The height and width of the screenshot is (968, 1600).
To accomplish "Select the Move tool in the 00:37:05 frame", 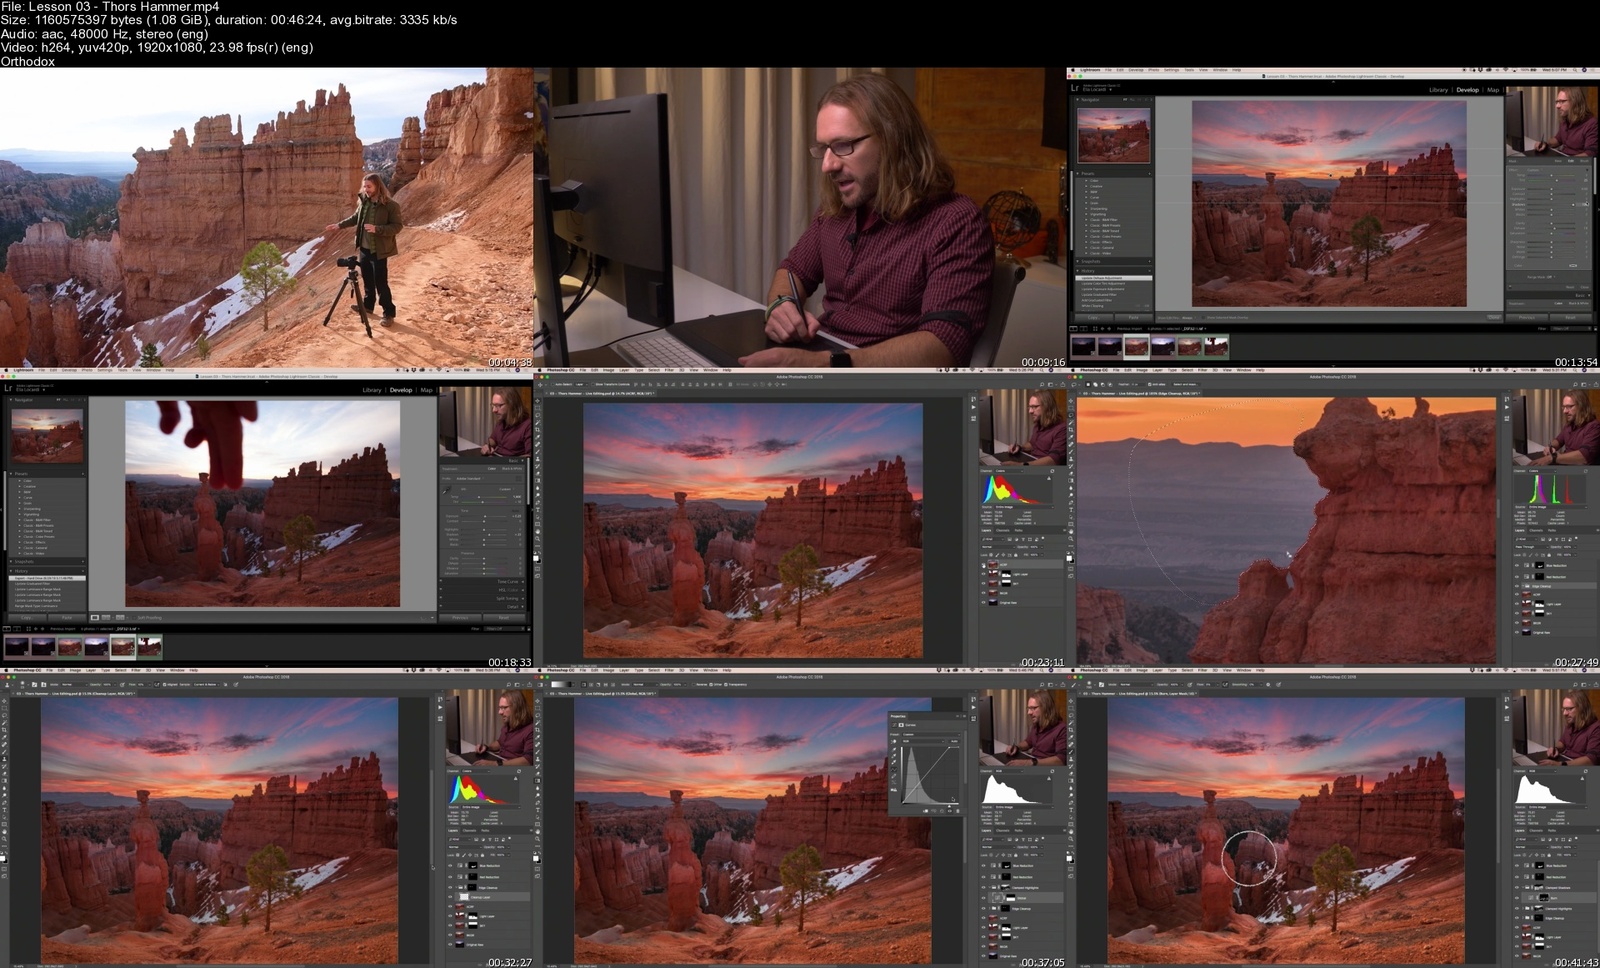I will (x=538, y=701).
